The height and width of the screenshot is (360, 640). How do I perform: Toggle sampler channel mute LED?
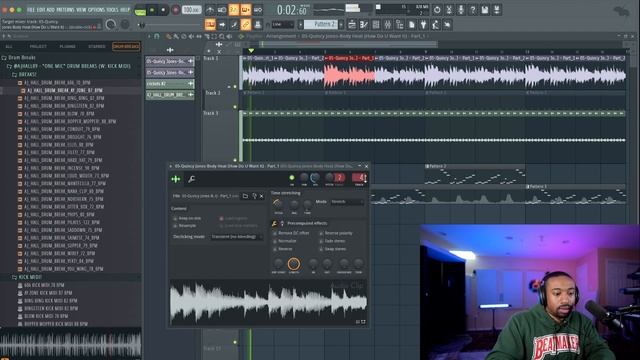coord(292,178)
